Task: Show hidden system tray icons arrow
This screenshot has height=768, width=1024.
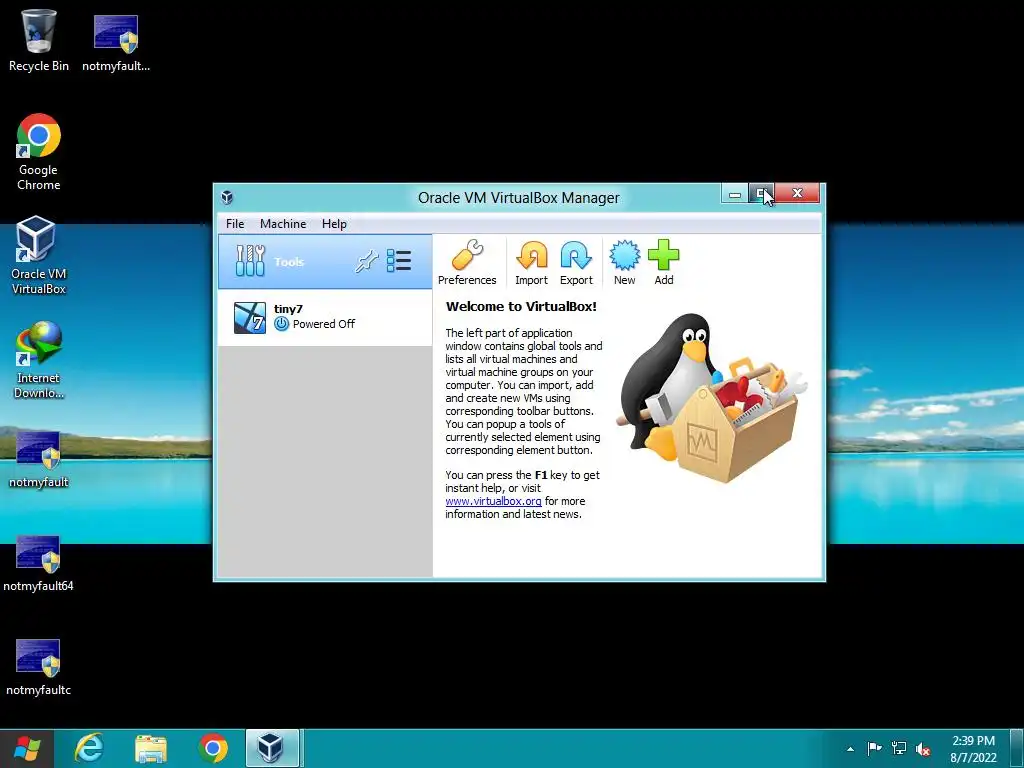Action: point(850,749)
